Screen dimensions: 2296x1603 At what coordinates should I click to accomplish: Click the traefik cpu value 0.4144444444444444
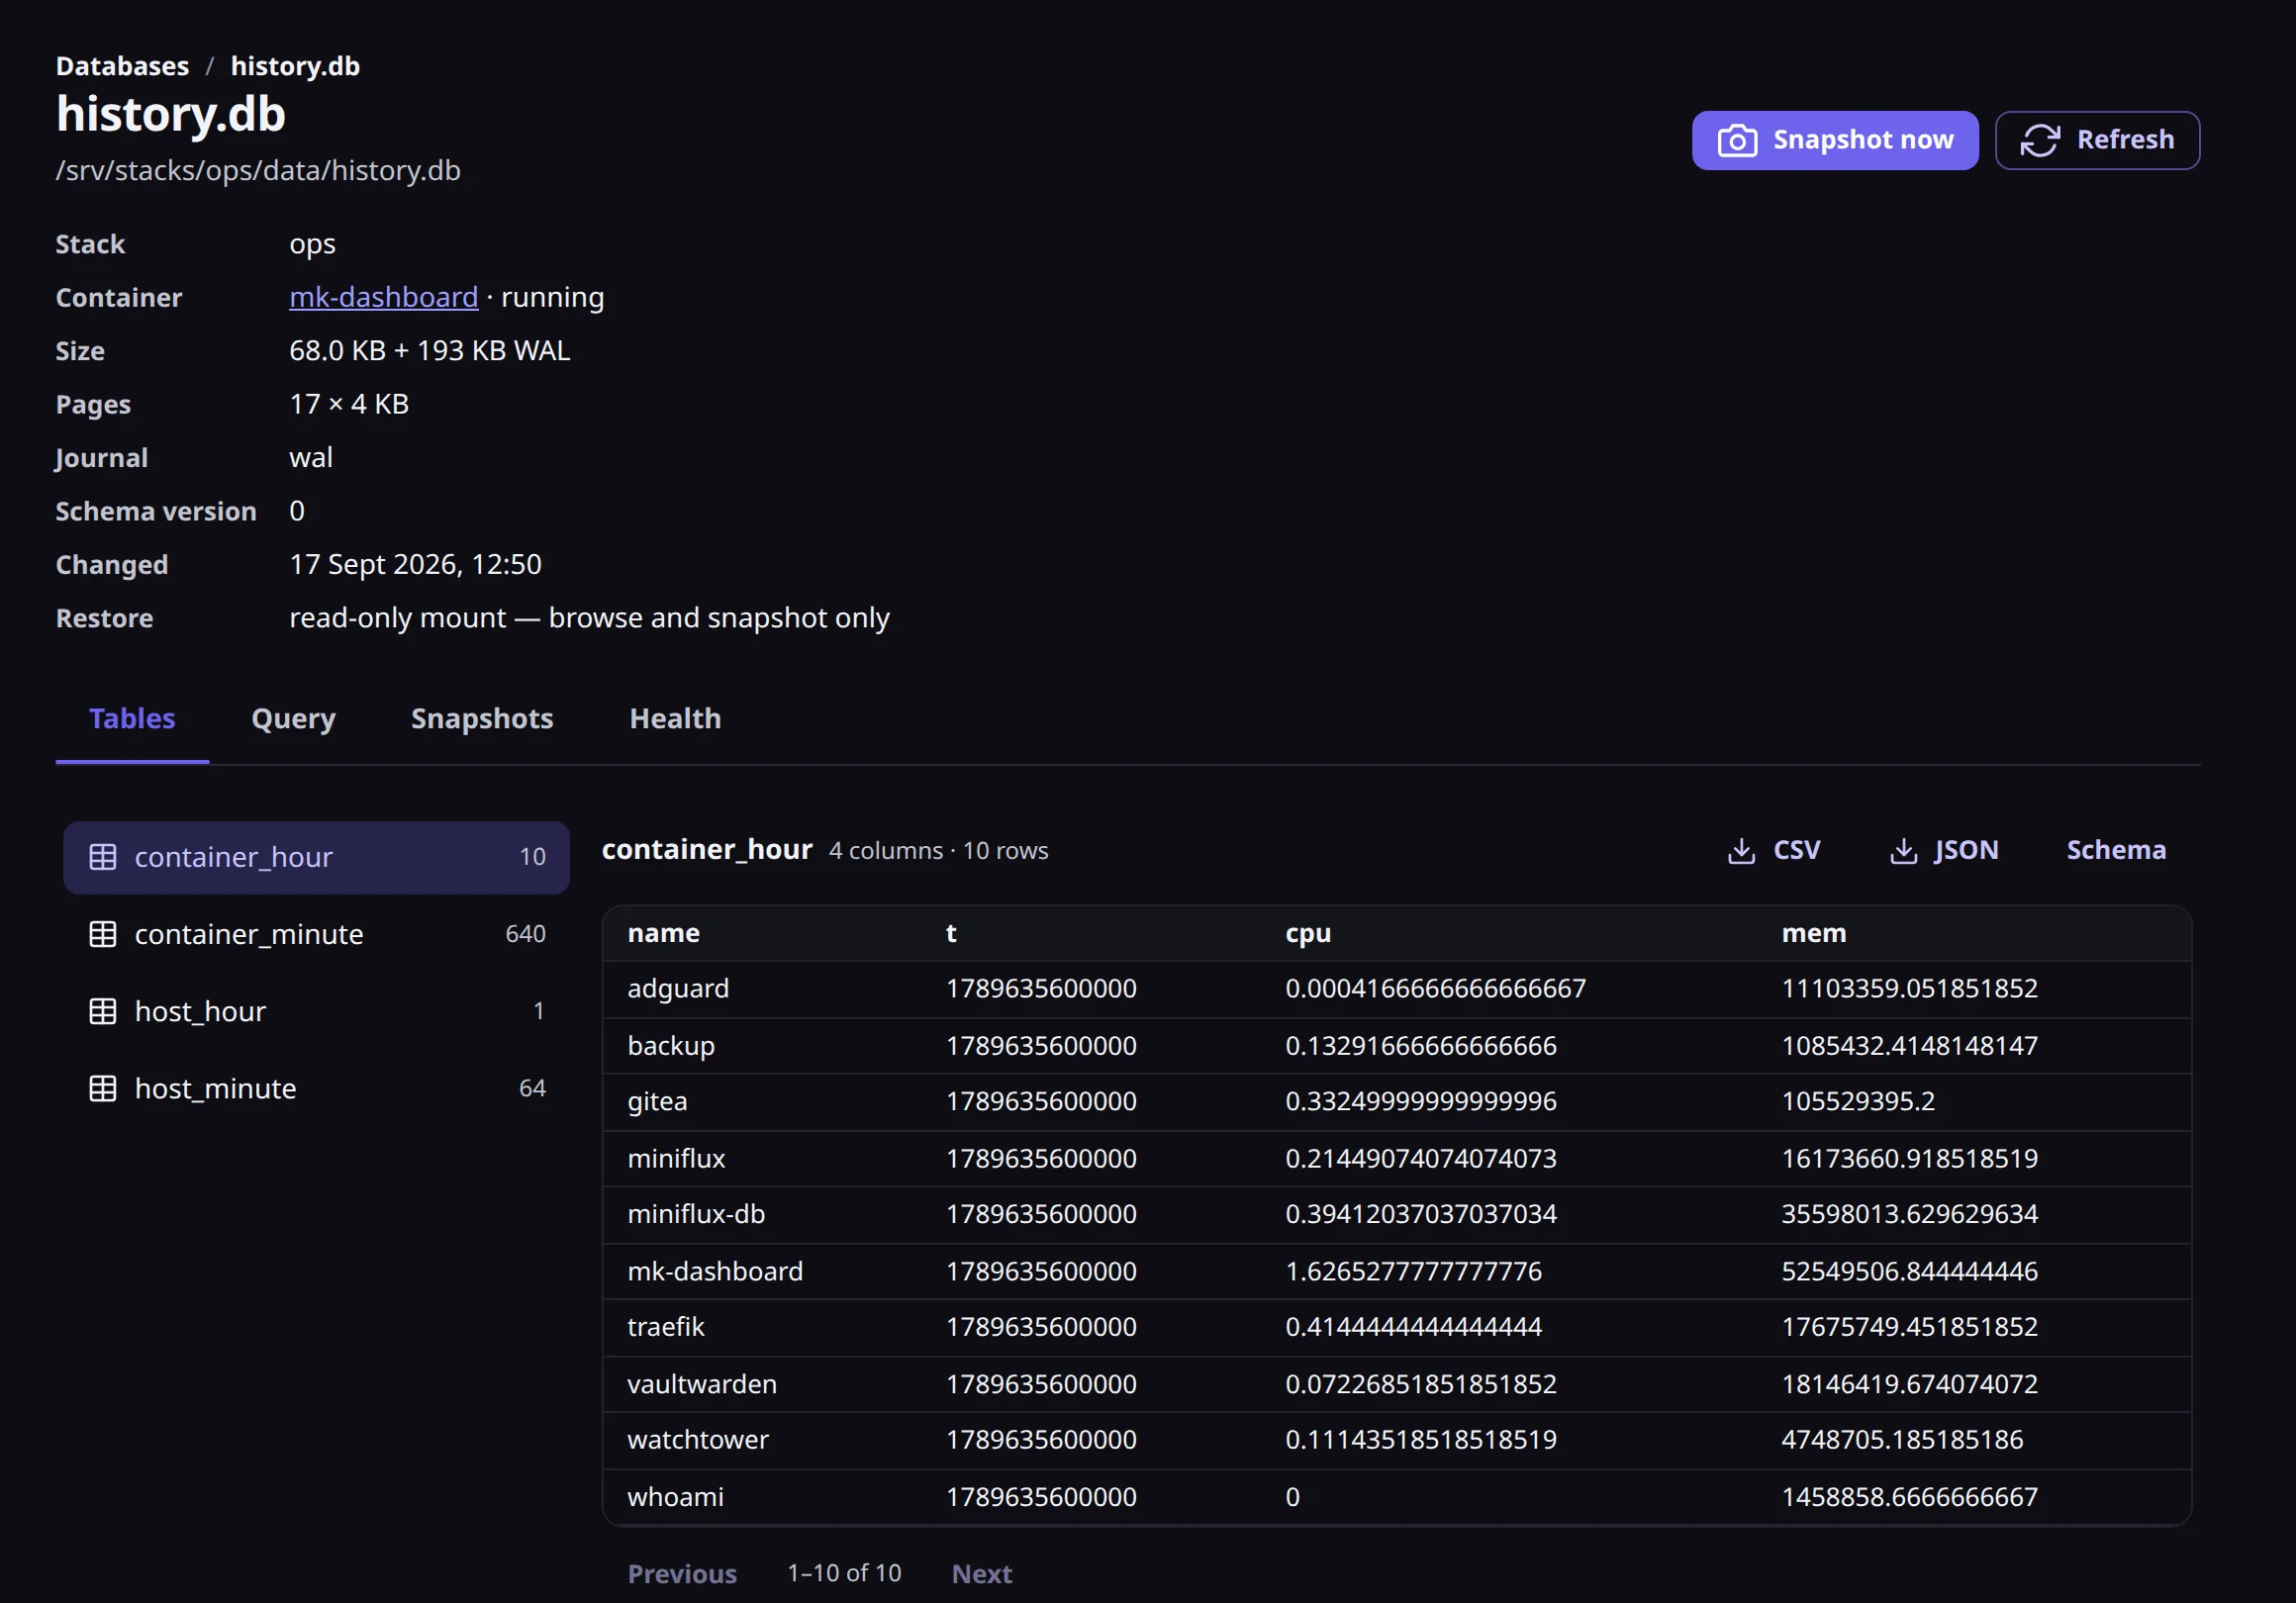pos(1413,1326)
